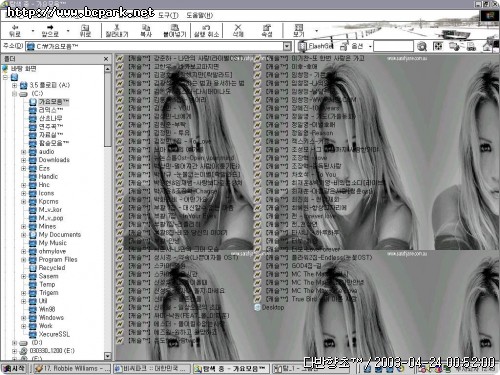500x375 pixels.
Task: Click the 복사 (Copy) toolbar icon
Action: (146, 30)
